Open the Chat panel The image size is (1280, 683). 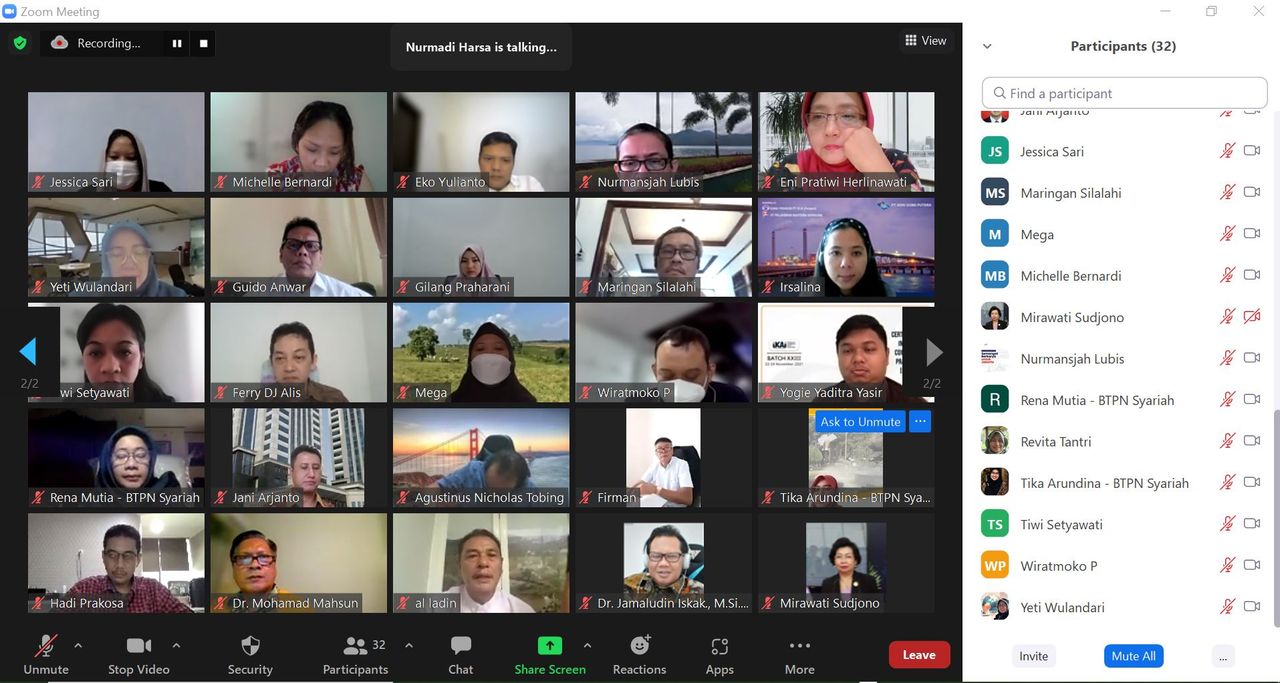pos(461,654)
